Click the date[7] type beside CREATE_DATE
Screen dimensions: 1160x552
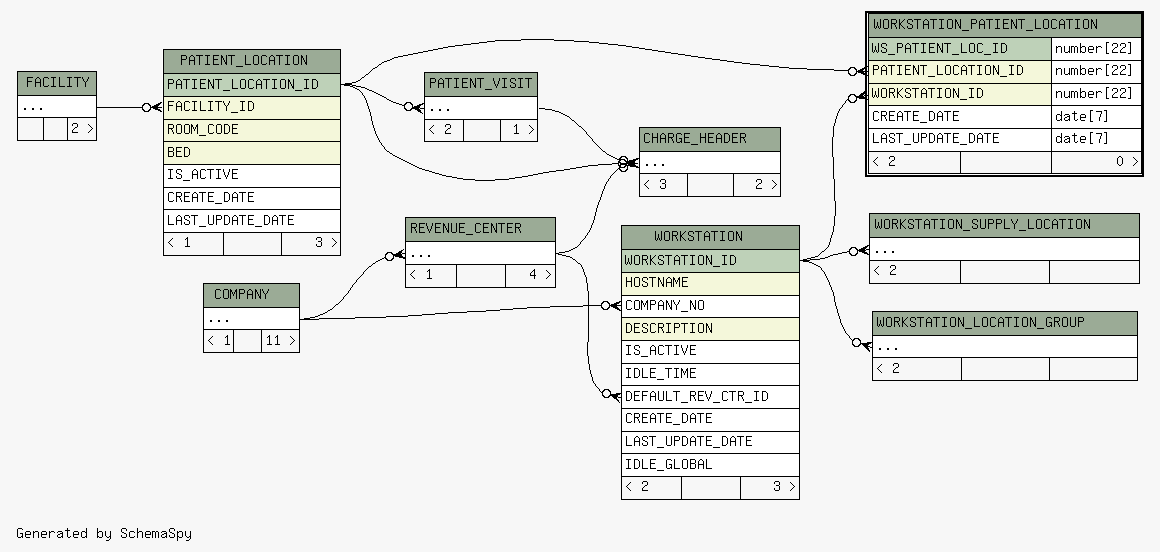point(1096,117)
